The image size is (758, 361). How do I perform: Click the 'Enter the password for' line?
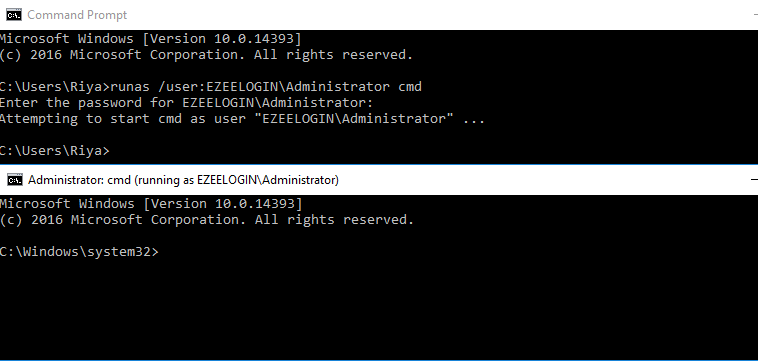187,102
